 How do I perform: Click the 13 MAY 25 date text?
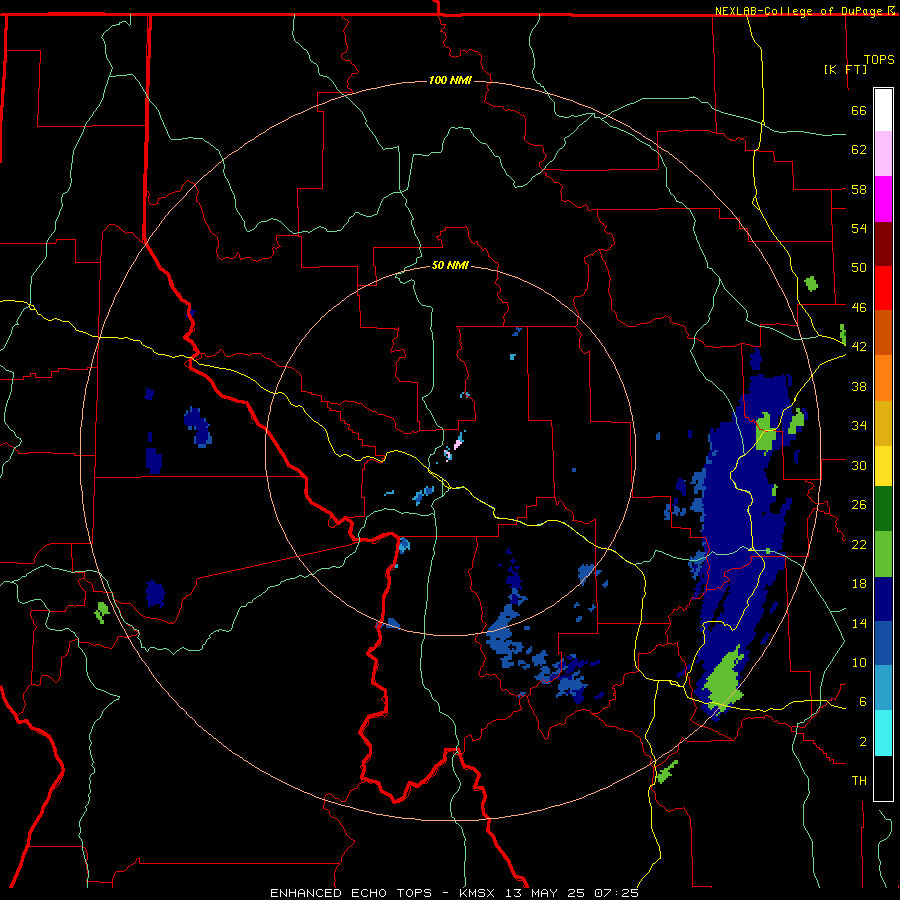point(545,893)
